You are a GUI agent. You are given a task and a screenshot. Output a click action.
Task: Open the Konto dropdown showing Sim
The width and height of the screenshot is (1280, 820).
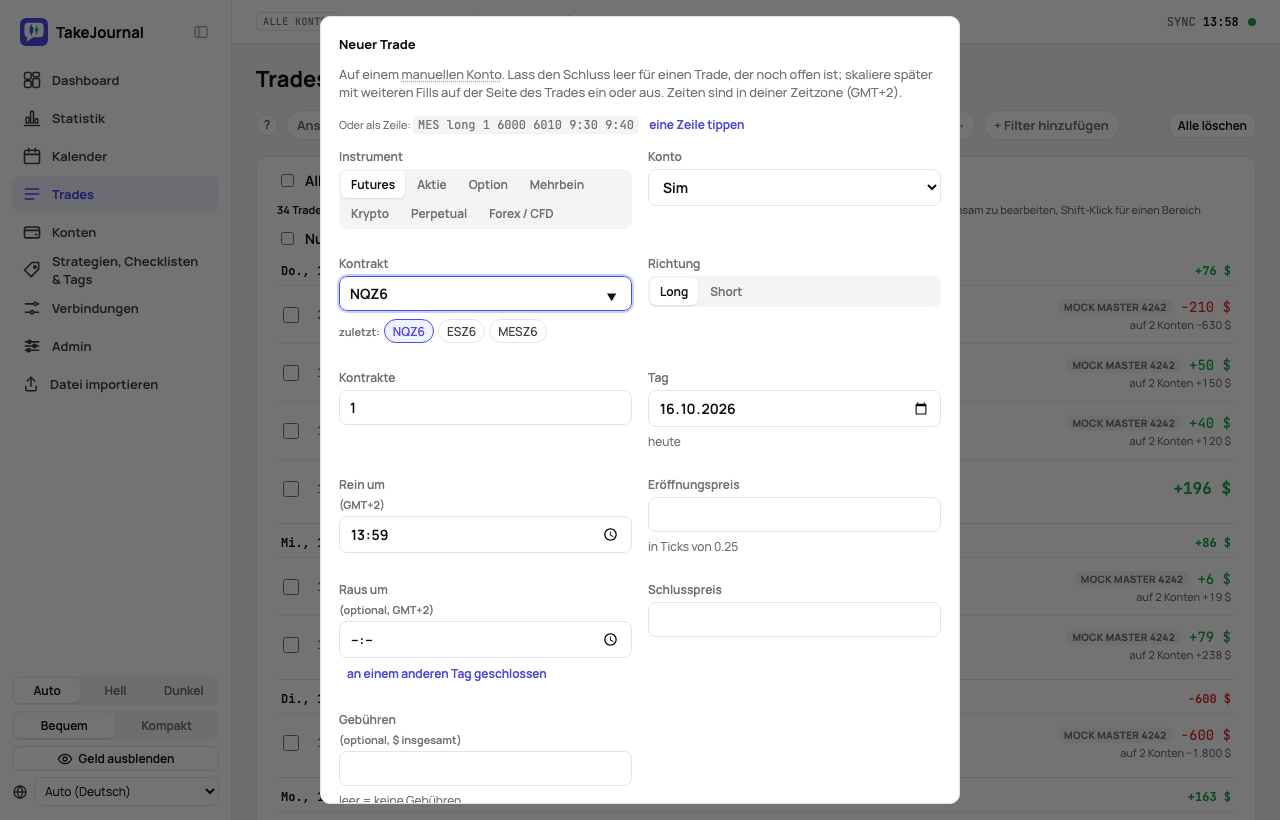coord(794,188)
